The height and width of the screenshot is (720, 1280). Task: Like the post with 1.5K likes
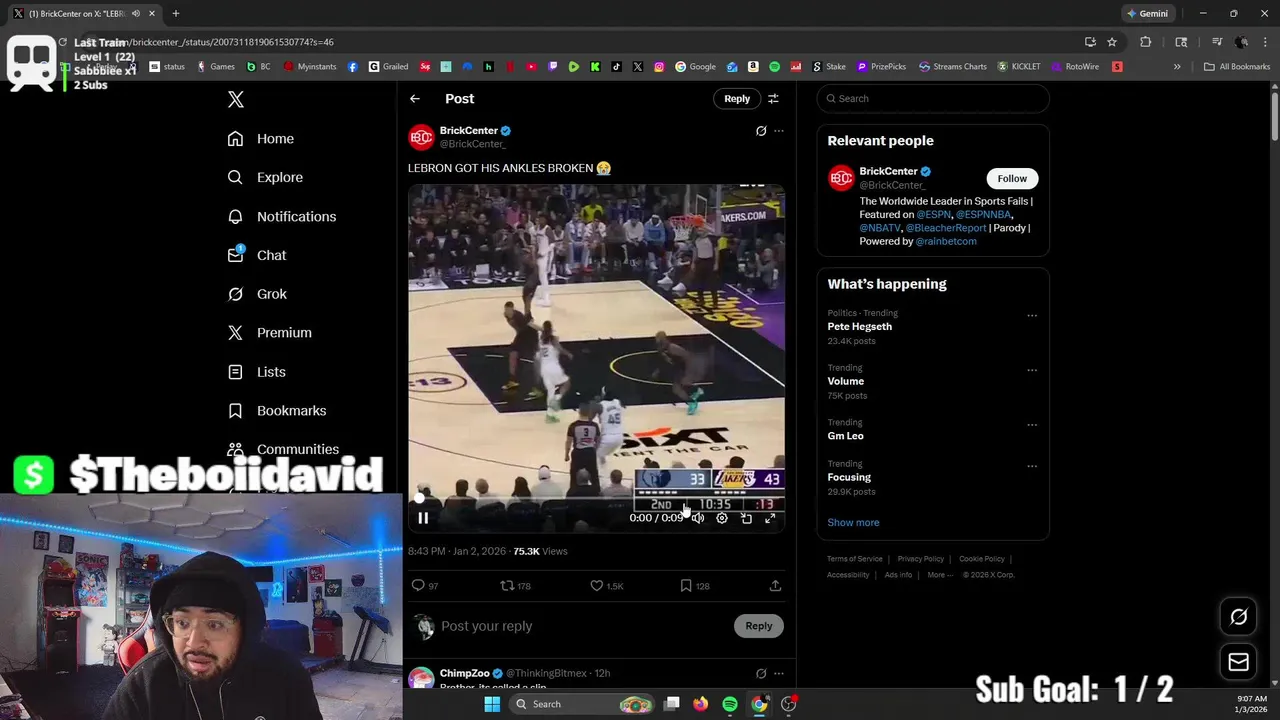click(606, 586)
